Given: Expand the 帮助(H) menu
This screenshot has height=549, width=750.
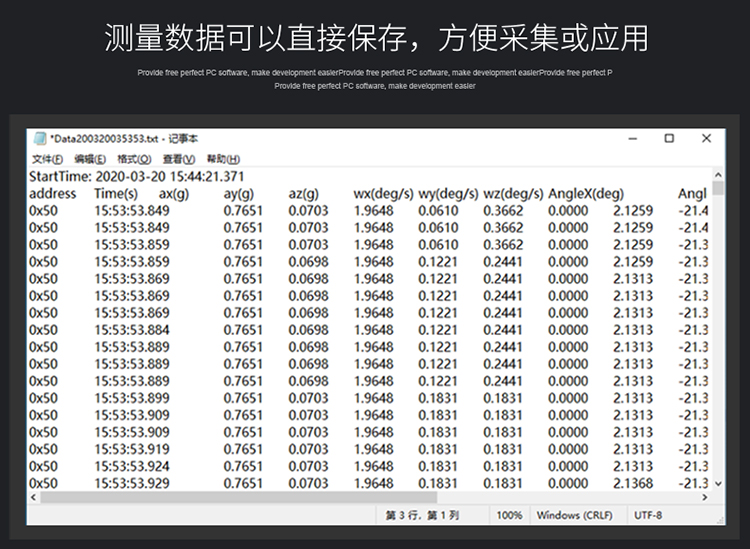Looking at the screenshot, I should pos(223,159).
